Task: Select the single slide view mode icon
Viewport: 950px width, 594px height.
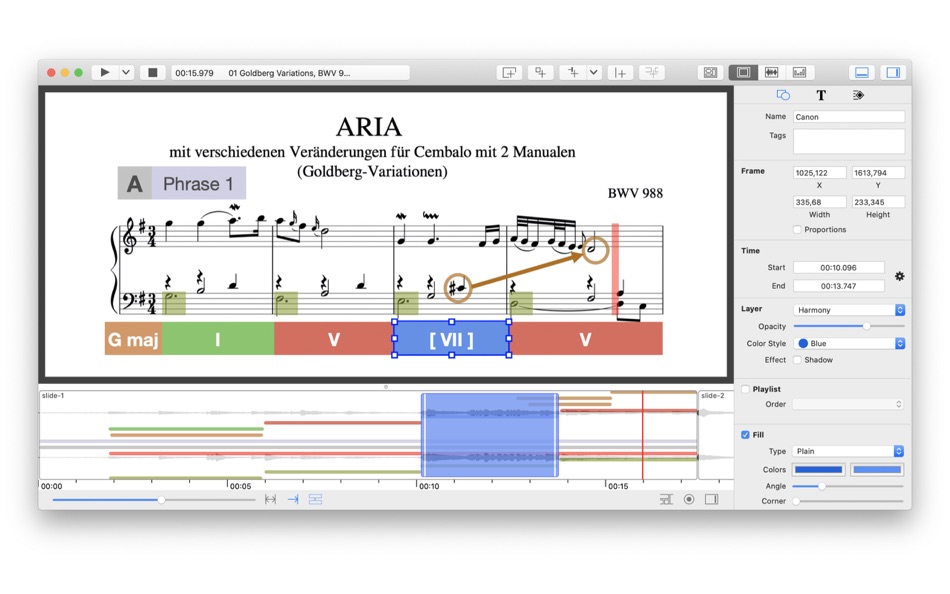Action: pyautogui.click(x=743, y=73)
